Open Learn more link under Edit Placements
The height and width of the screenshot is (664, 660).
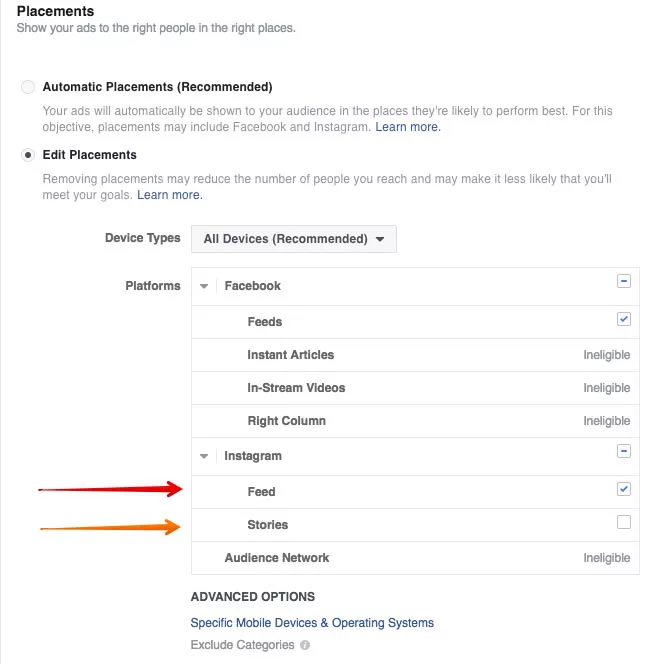tap(170, 195)
